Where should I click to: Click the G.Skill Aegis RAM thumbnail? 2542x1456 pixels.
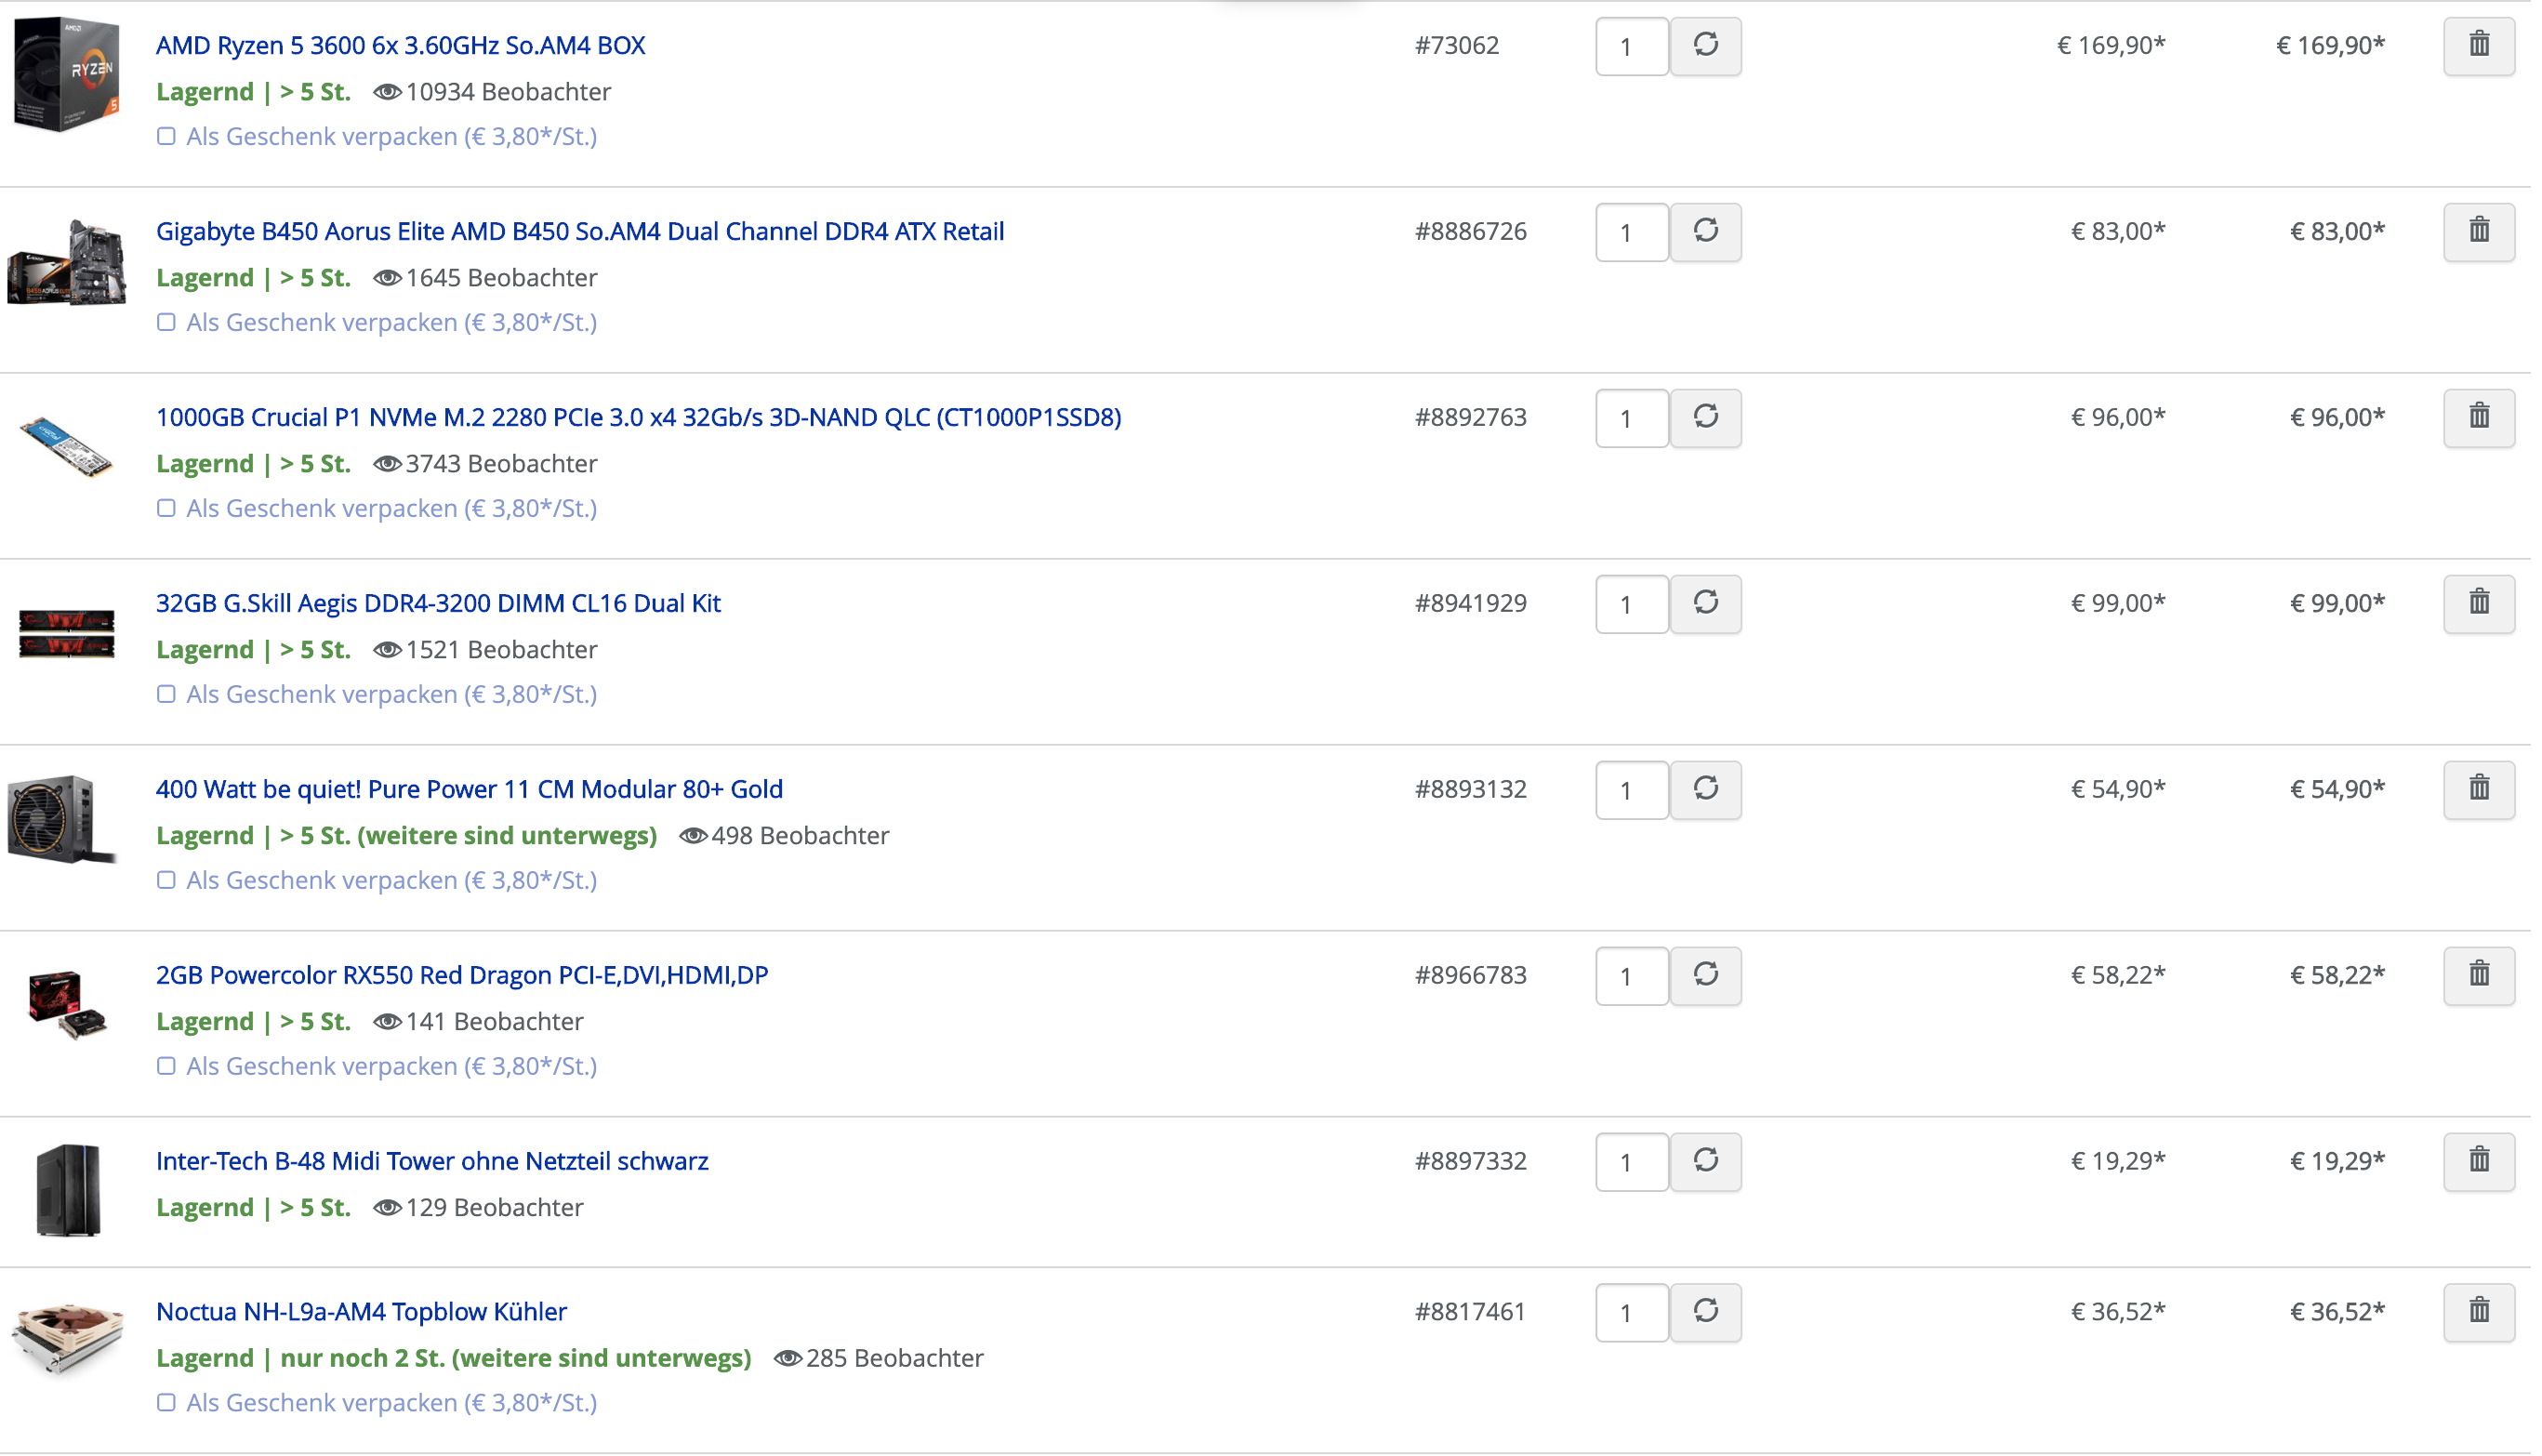[67, 634]
